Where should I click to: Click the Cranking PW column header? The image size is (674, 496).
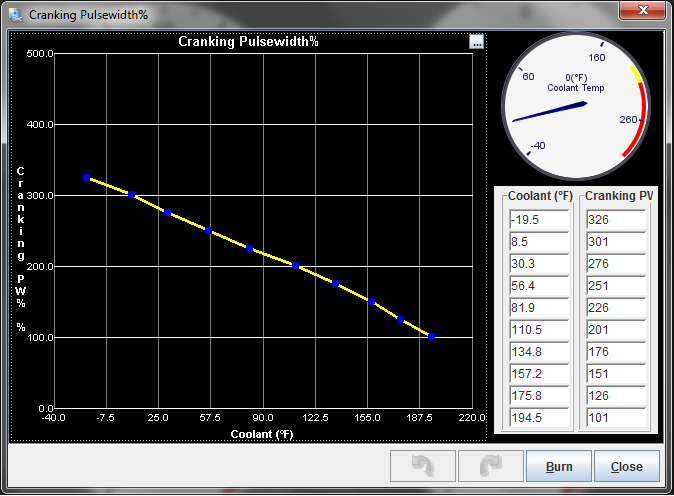click(619, 196)
